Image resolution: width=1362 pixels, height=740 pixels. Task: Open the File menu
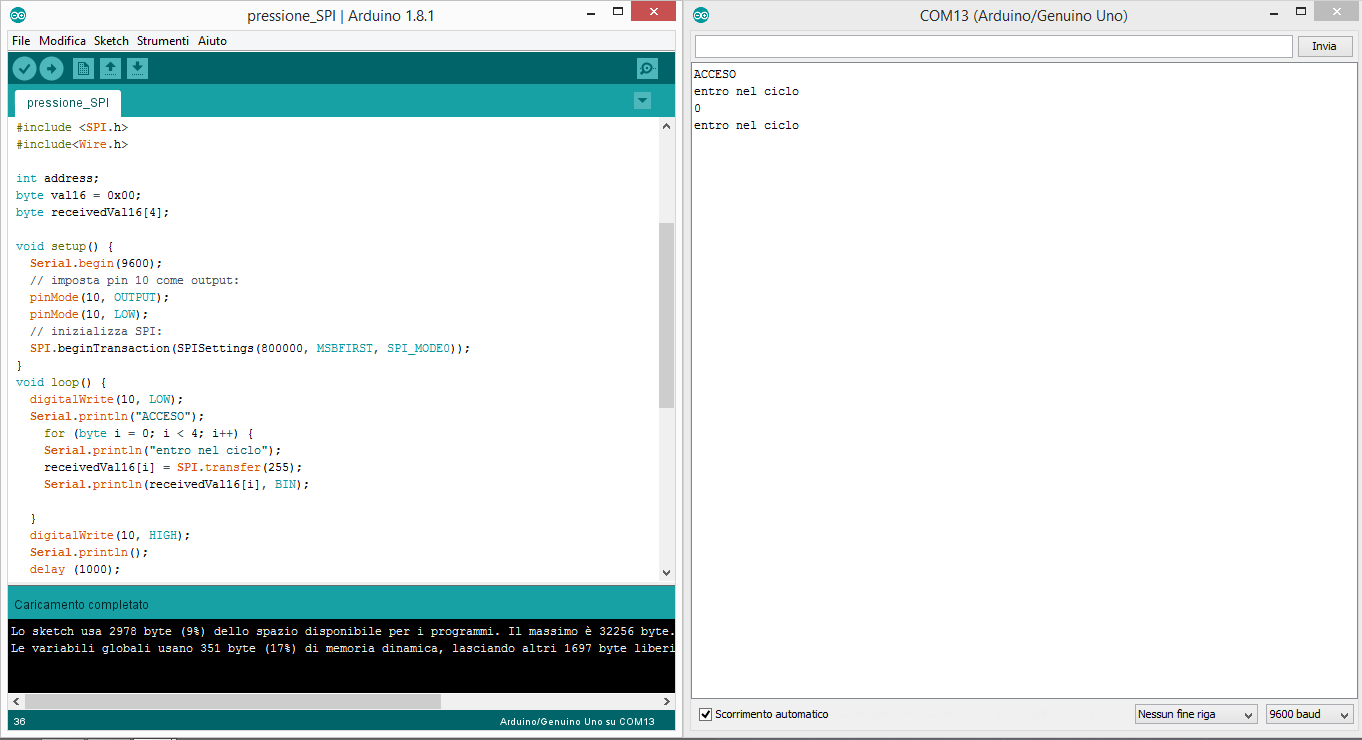[21, 41]
